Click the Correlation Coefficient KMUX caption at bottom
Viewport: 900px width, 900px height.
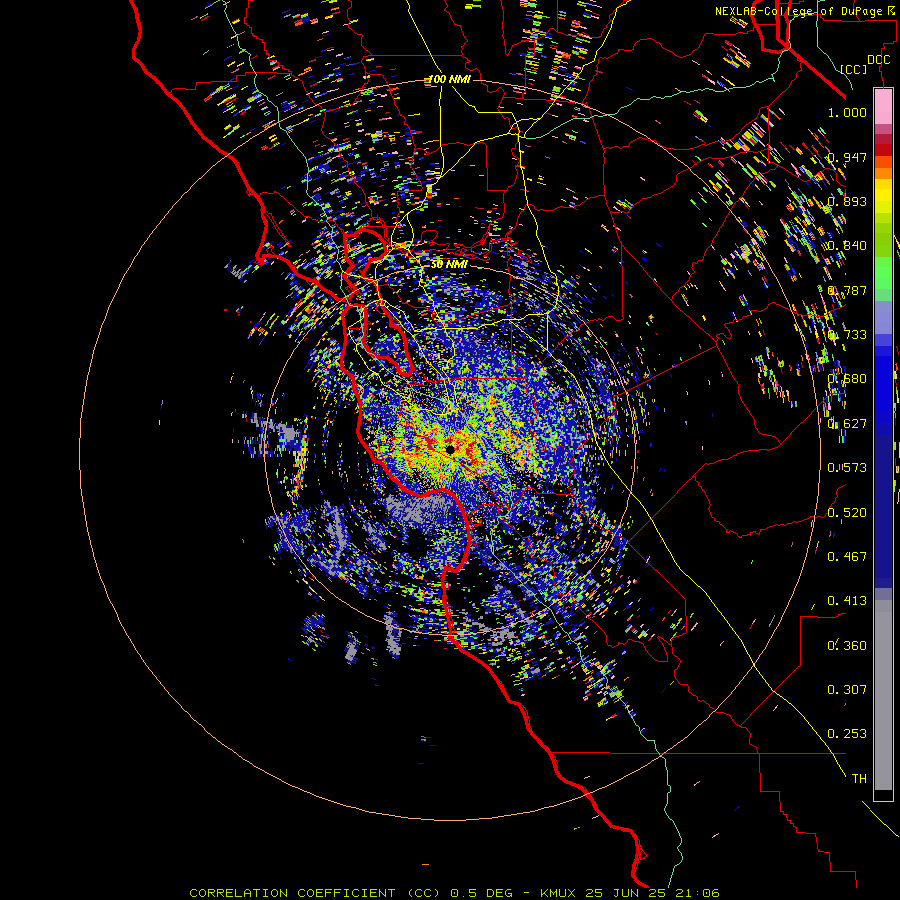(x=454, y=893)
